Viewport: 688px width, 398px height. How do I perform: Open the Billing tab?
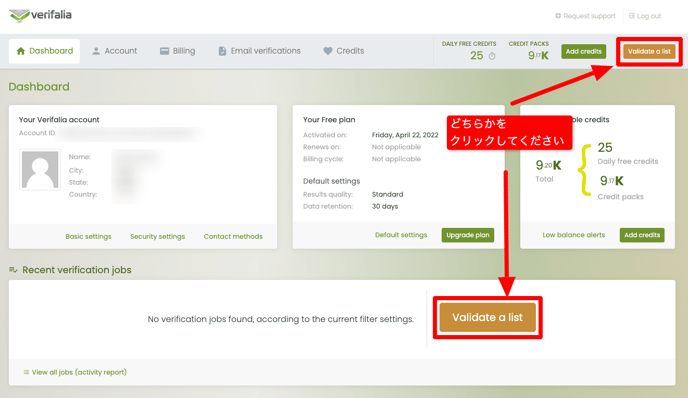pos(177,51)
